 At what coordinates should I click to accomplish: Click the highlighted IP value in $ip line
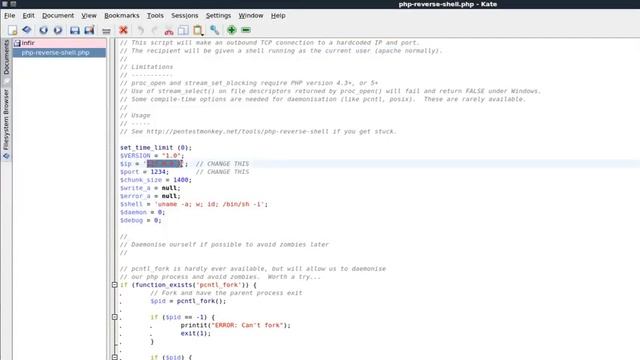[x=164, y=164]
